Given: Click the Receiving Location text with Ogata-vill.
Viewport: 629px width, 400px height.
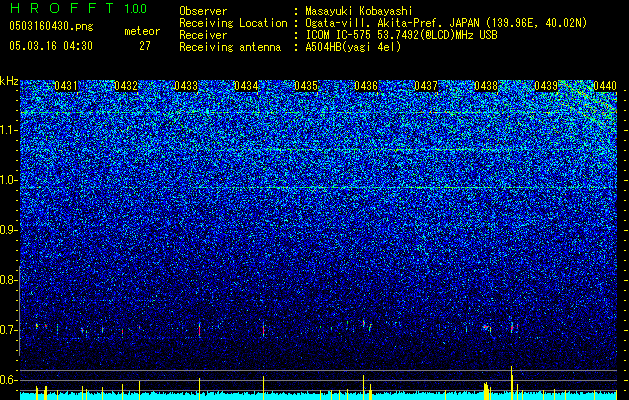Looking at the screenshot, I should [446, 23].
